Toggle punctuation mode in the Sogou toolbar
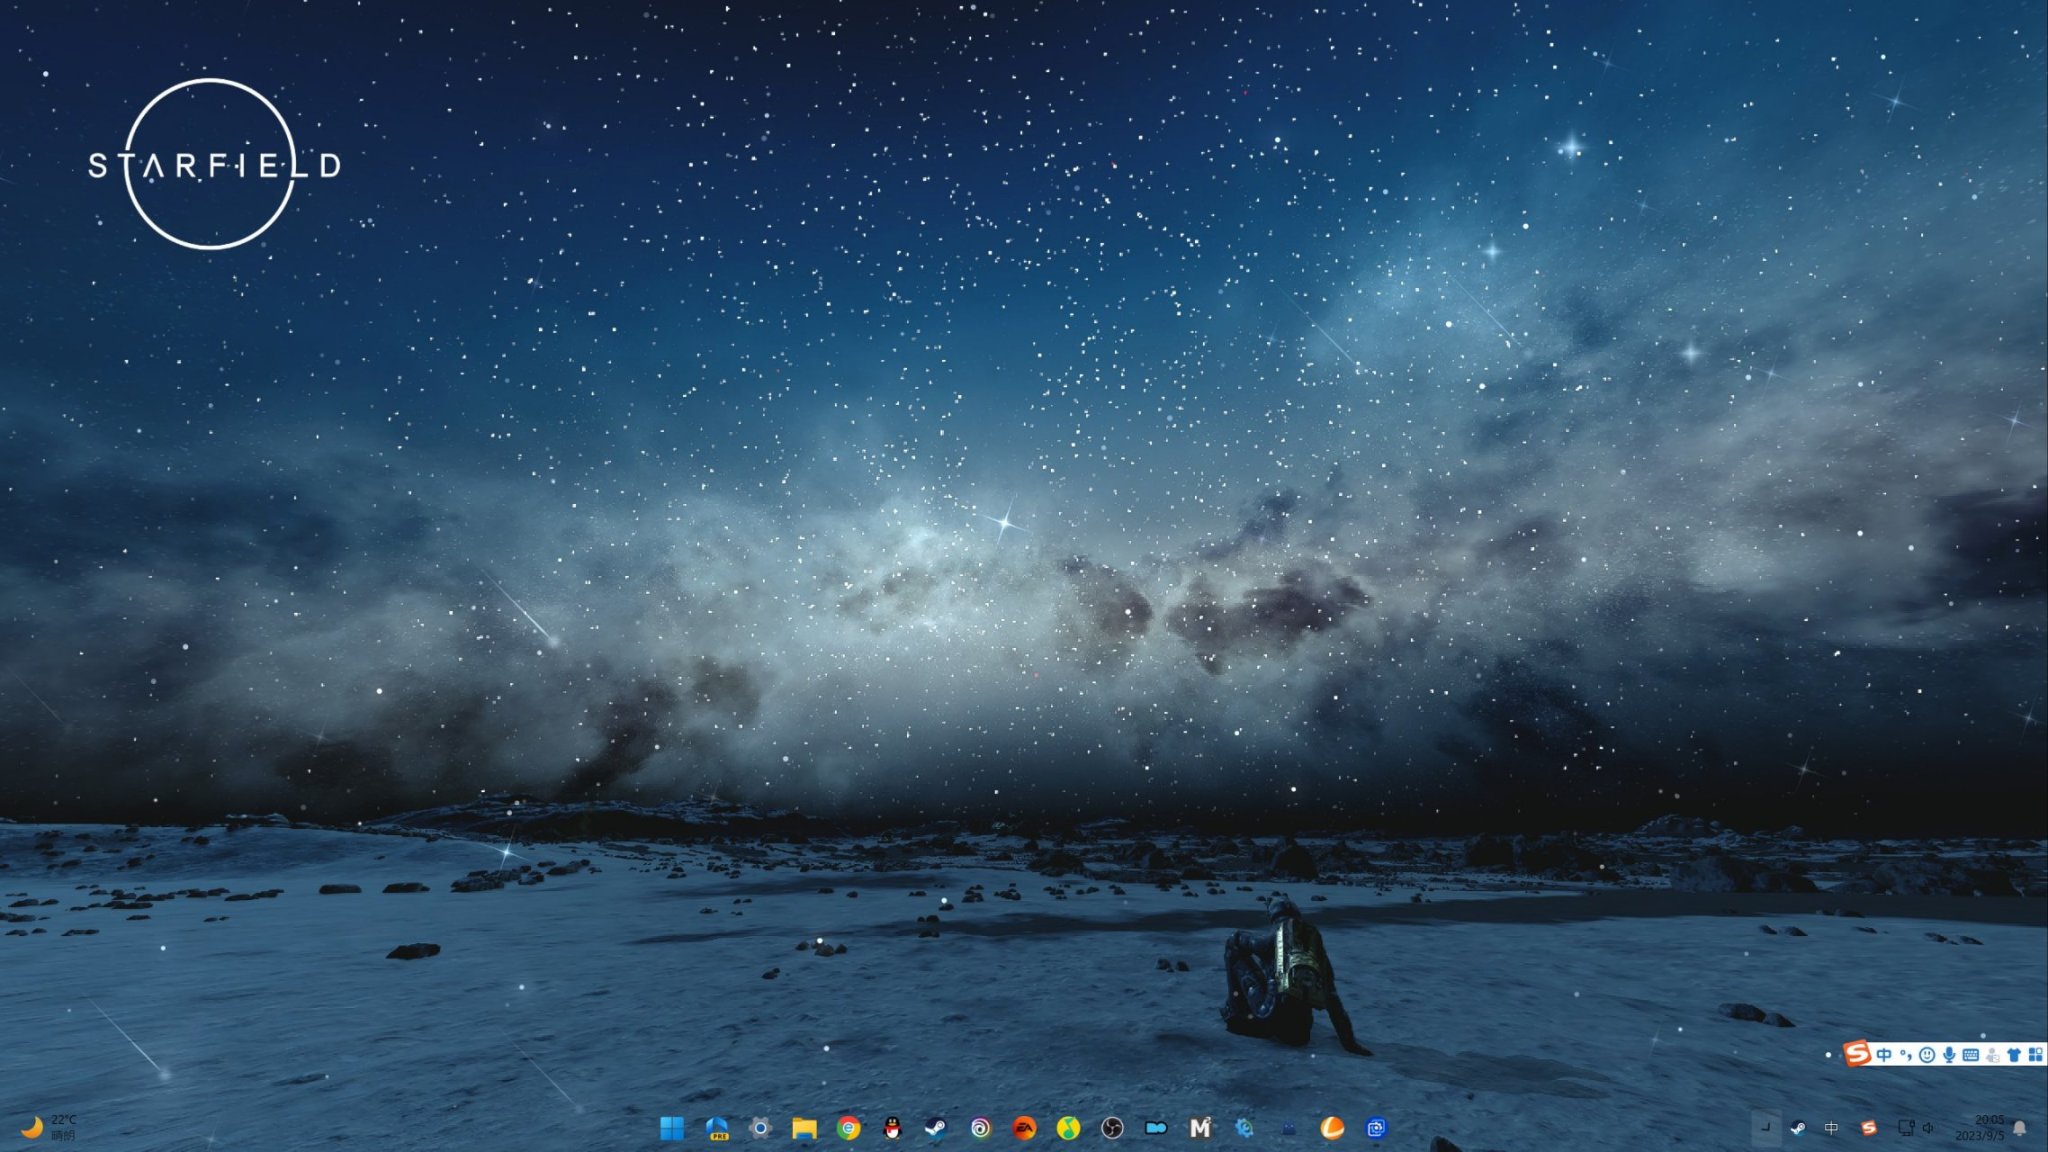Image resolution: width=2048 pixels, height=1152 pixels. [1906, 1054]
